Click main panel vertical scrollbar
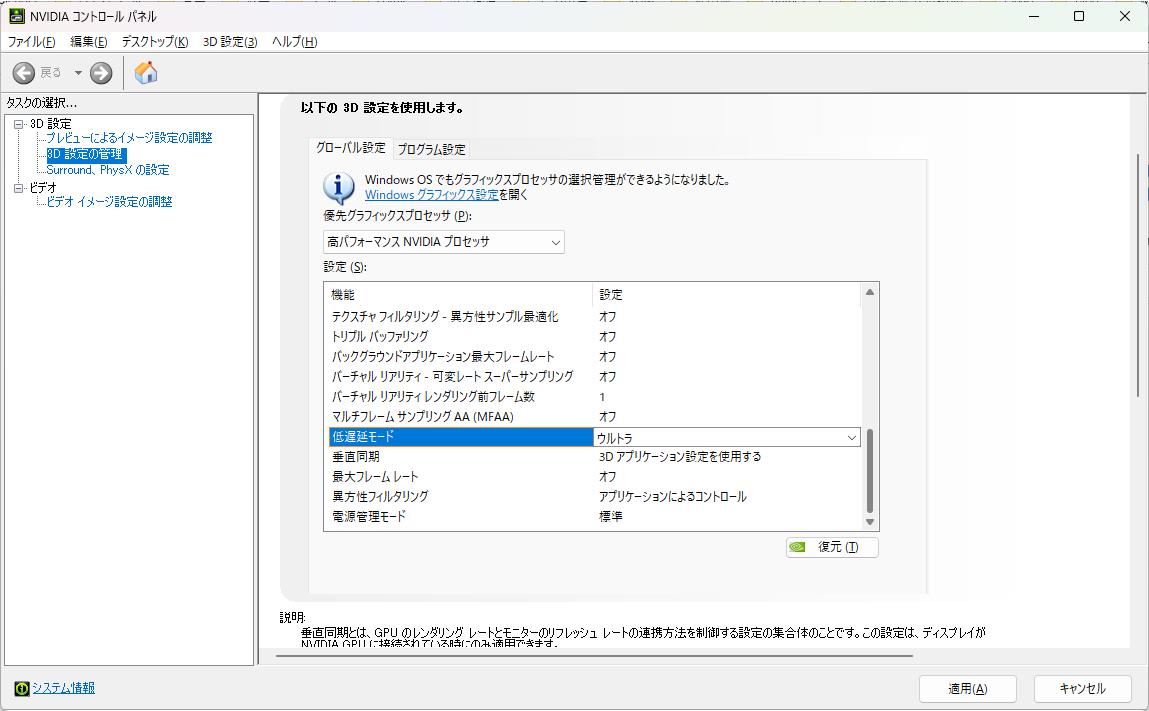1149x711 pixels. pos(1138,275)
